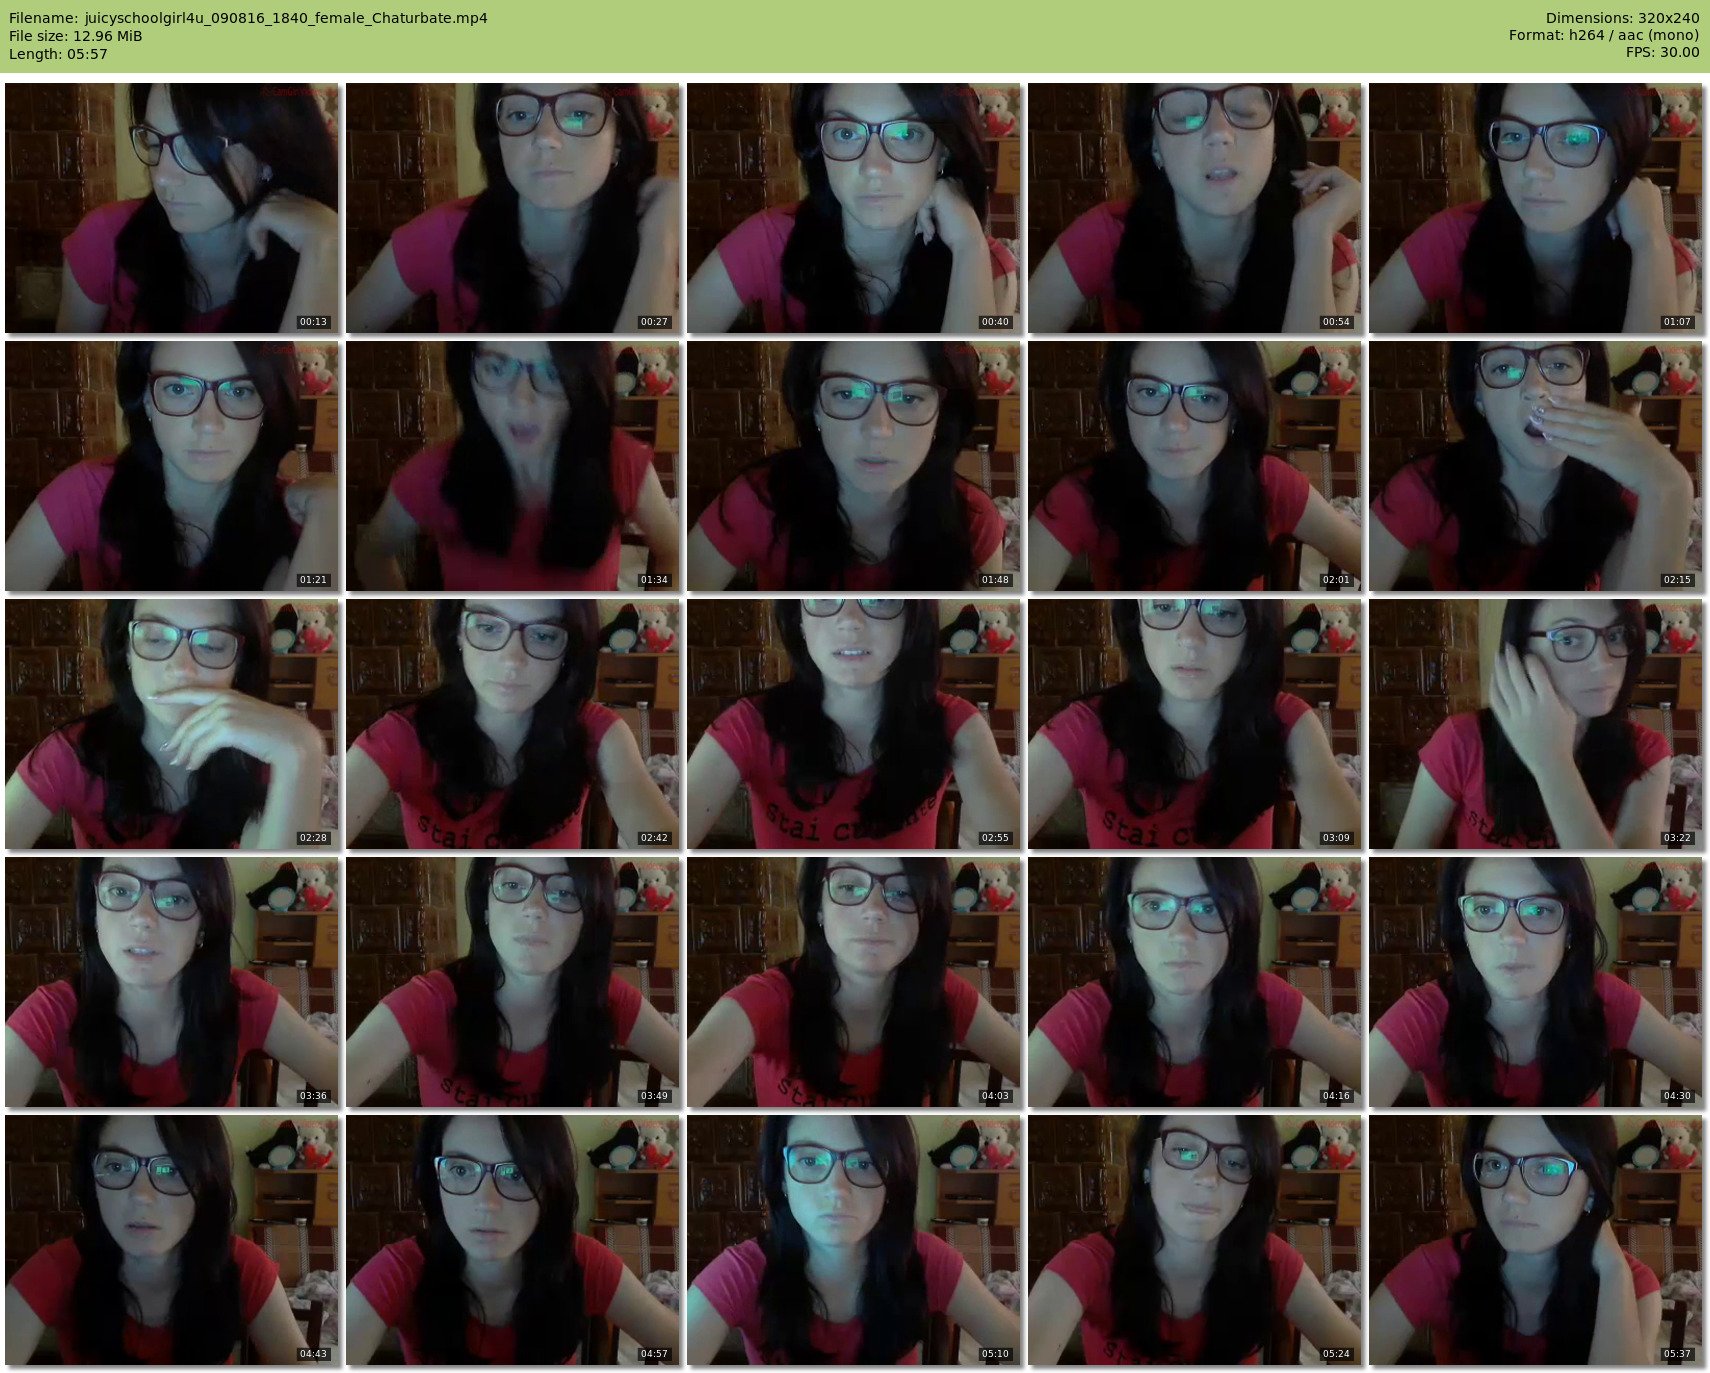The image size is (1710, 1373).
Task: Click the frame marked 02:28
Action: click(x=172, y=724)
